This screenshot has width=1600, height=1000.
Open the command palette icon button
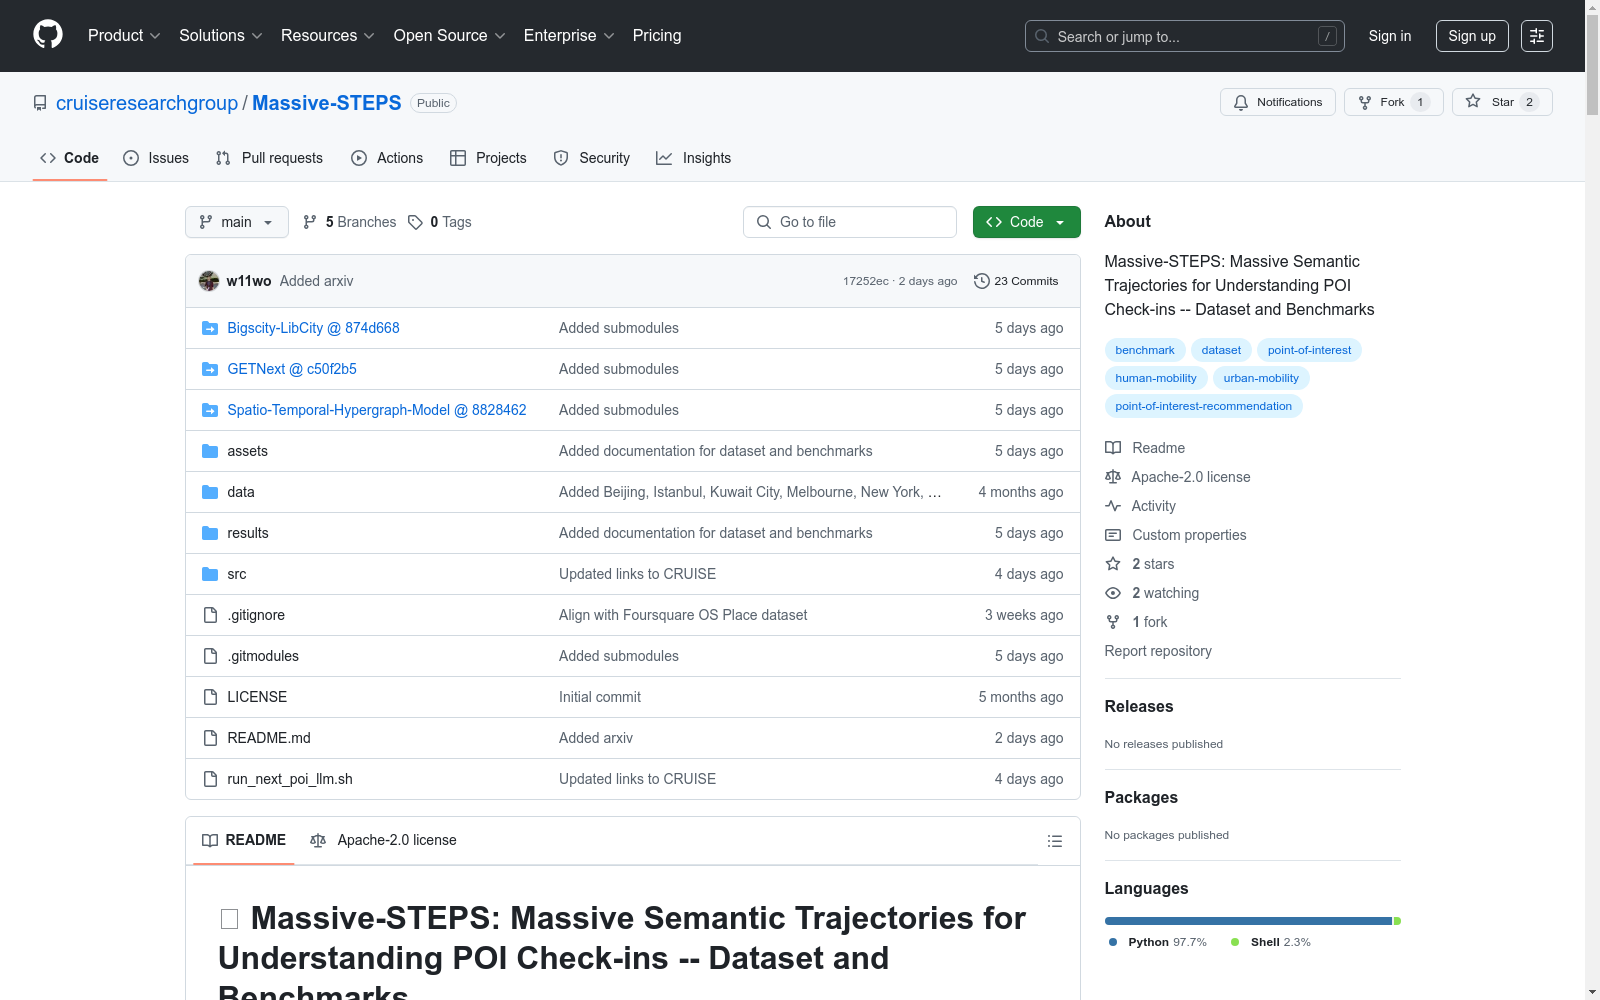pyautogui.click(x=1537, y=36)
